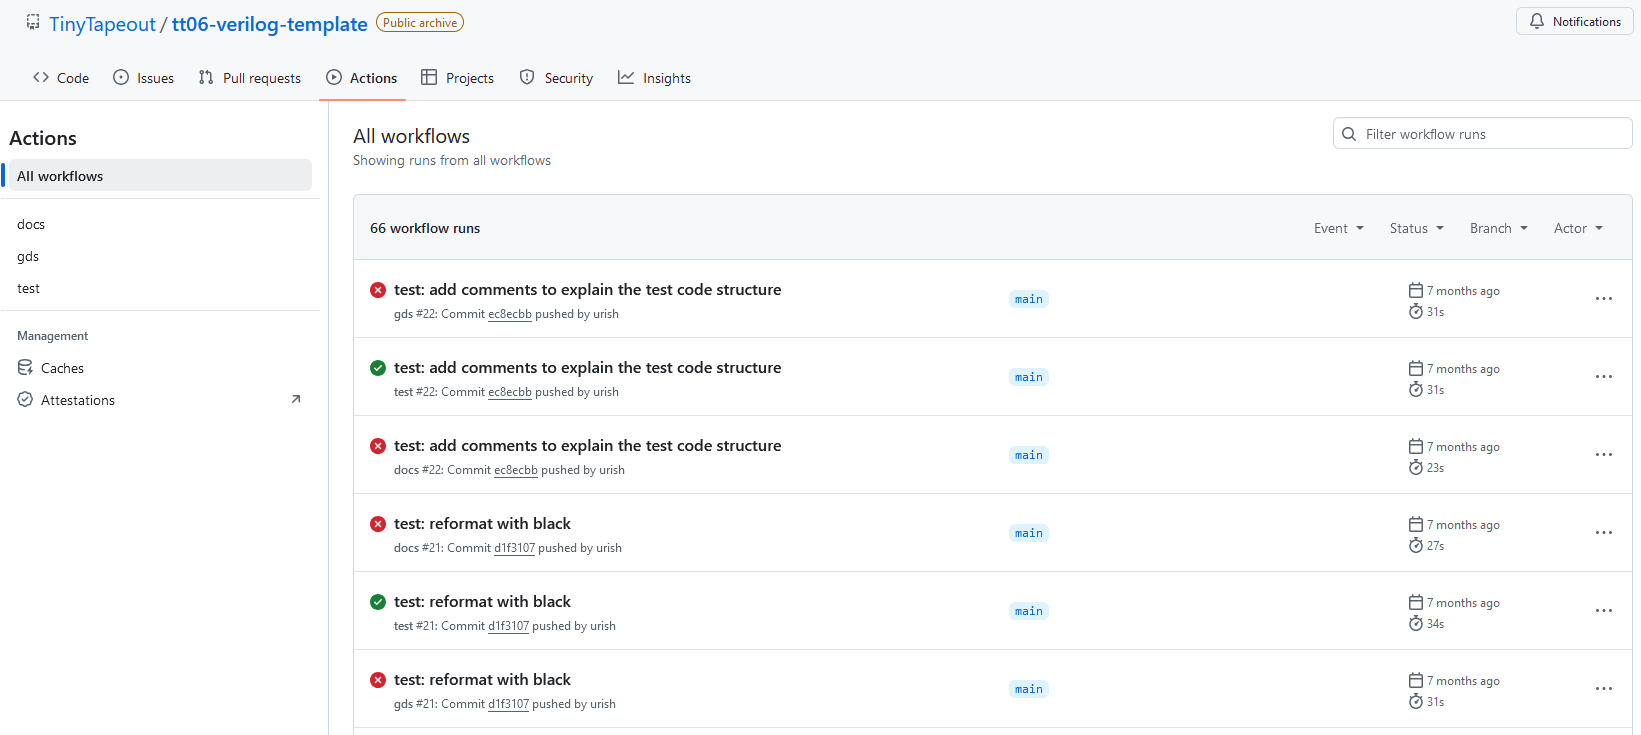Open the Actor filter dropdown
The height and width of the screenshot is (735, 1641).
click(1578, 228)
